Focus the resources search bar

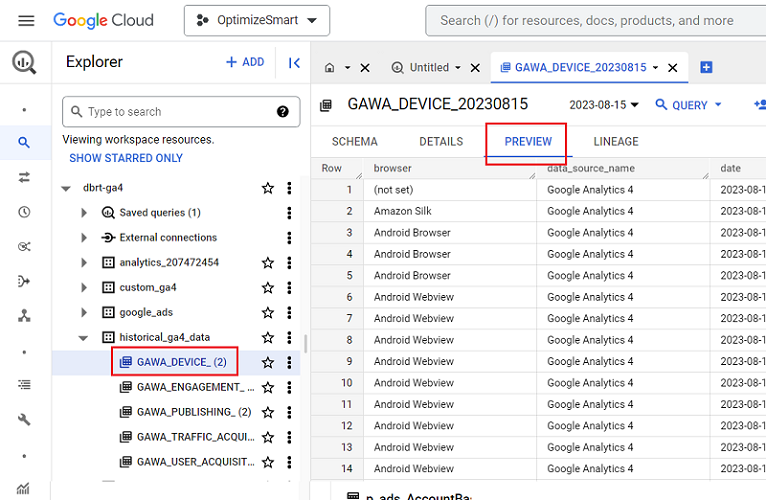point(596,21)
